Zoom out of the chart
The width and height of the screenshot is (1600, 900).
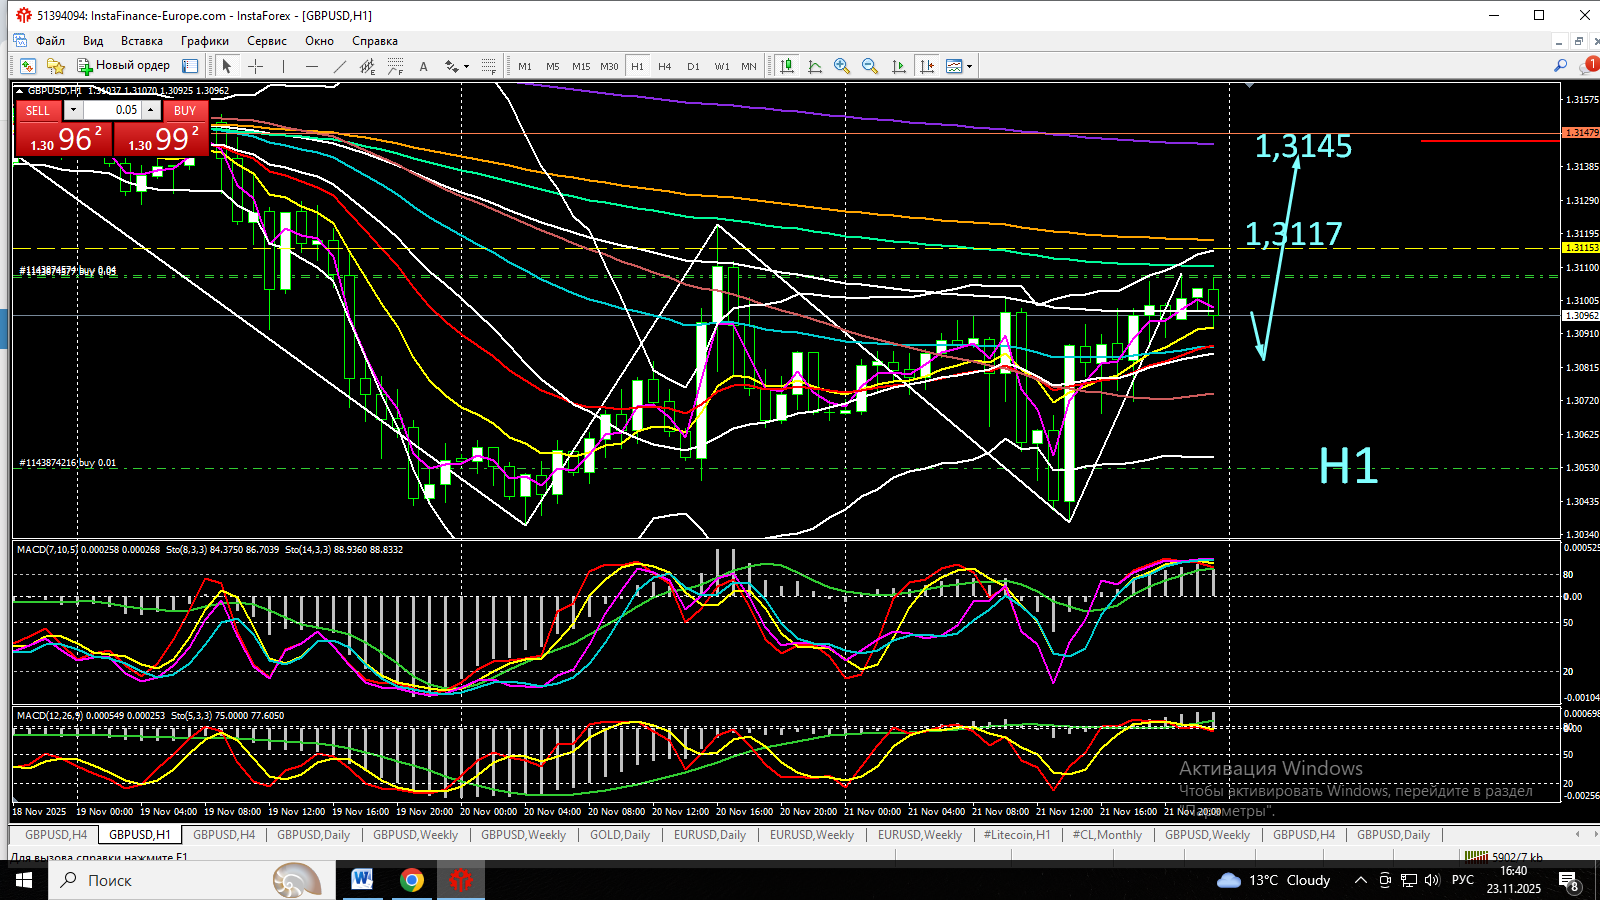[870, 66]
